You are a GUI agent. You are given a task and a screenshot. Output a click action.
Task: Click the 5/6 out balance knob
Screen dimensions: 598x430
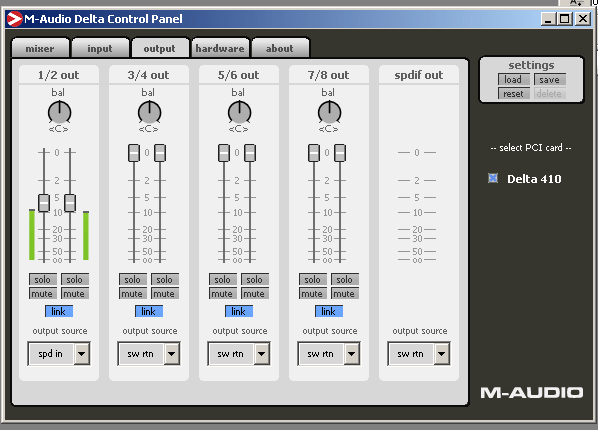click(240, 113)
